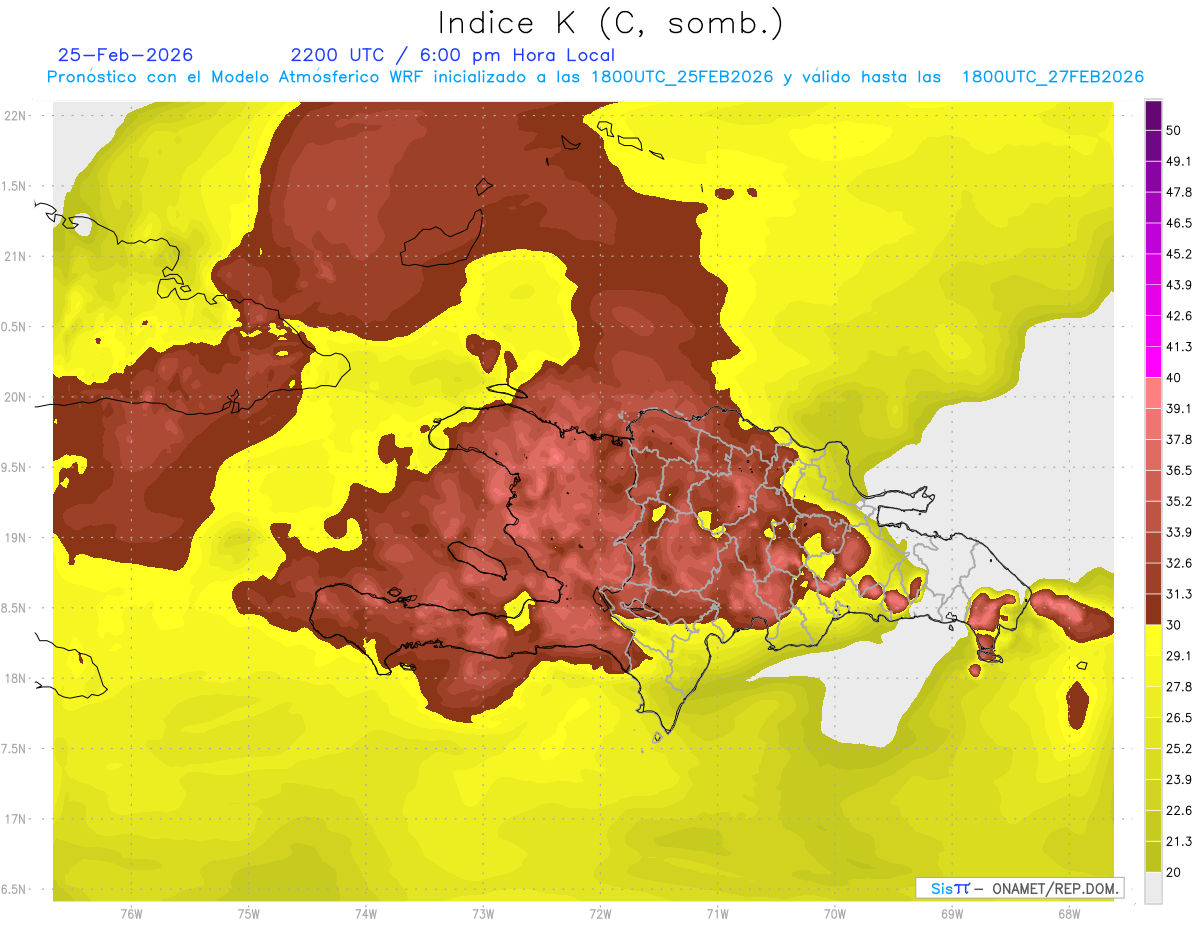This screenshot has width=1200, height=927.
Task: Click the 76W longitude axis label
Action: coord(131,913)
